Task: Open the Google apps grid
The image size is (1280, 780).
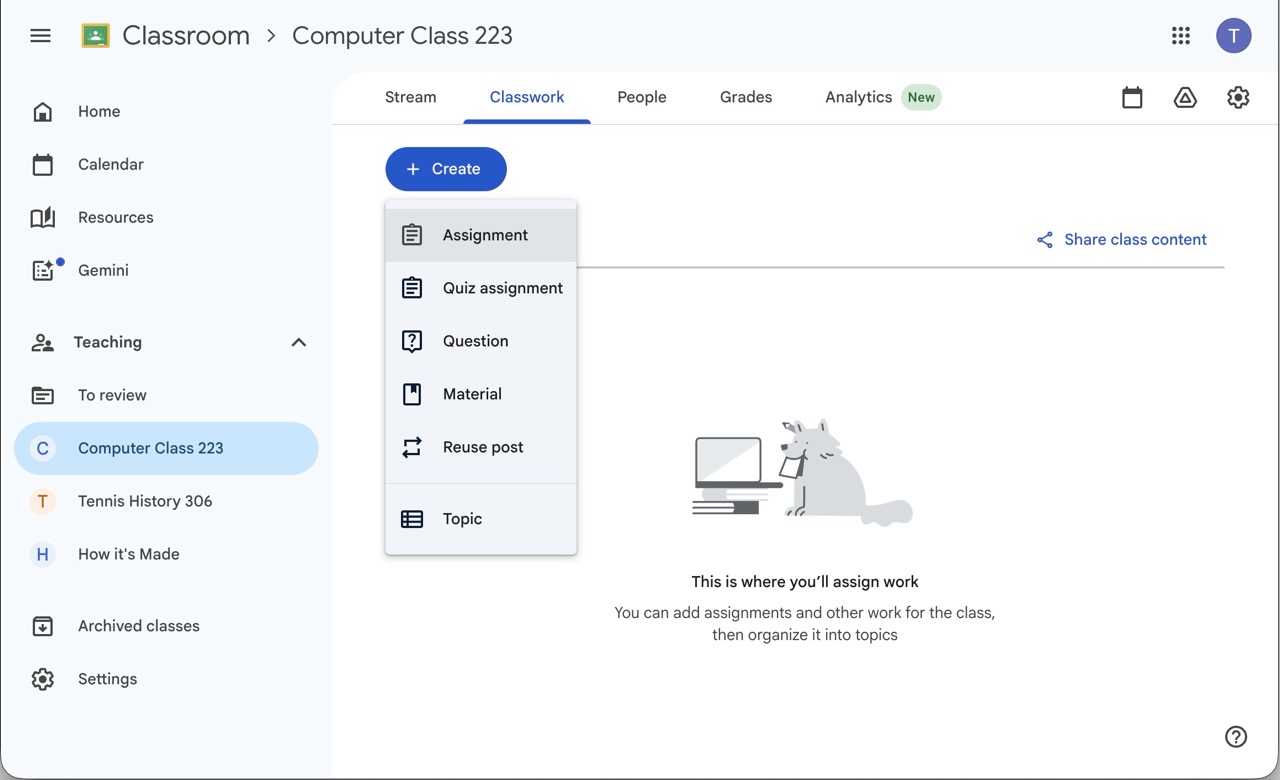Action: pos(1181,36)
